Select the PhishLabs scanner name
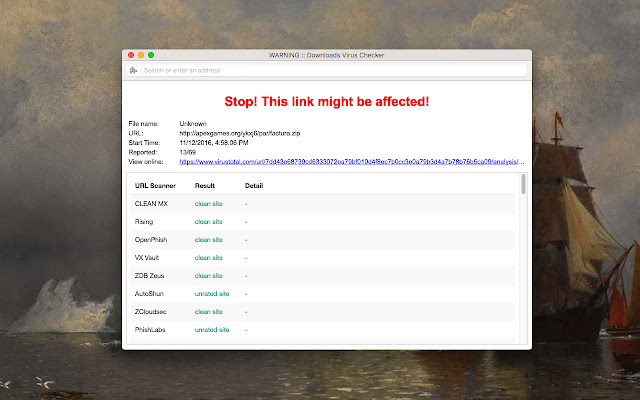 click(x=150, y=329)
